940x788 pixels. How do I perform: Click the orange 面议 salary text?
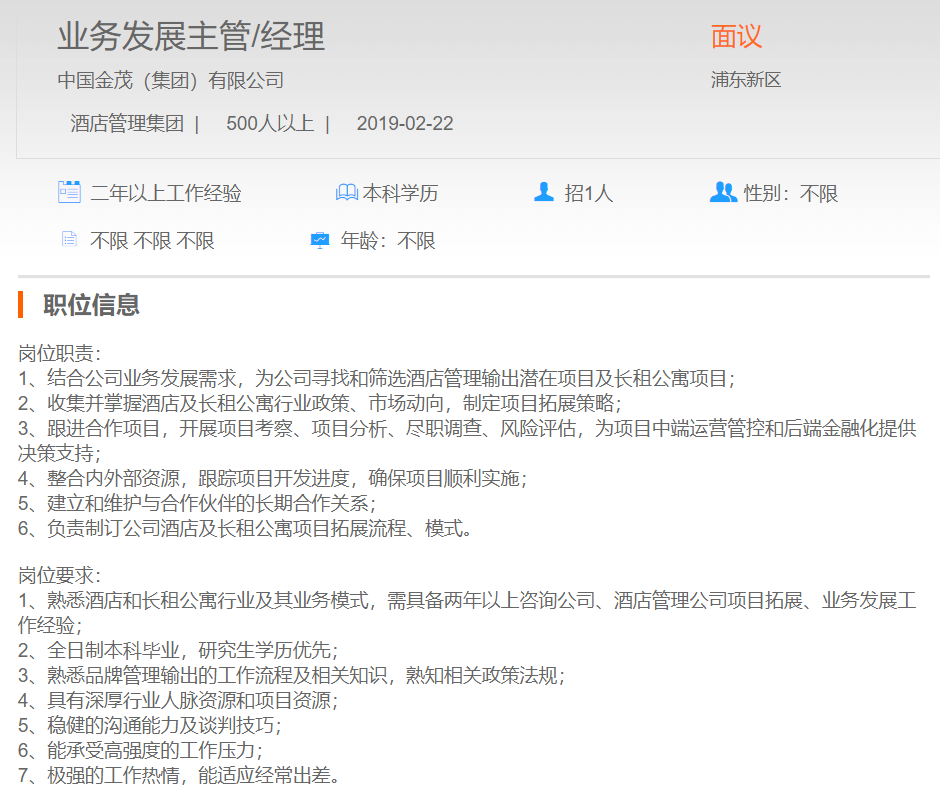(x=736, y=37)
